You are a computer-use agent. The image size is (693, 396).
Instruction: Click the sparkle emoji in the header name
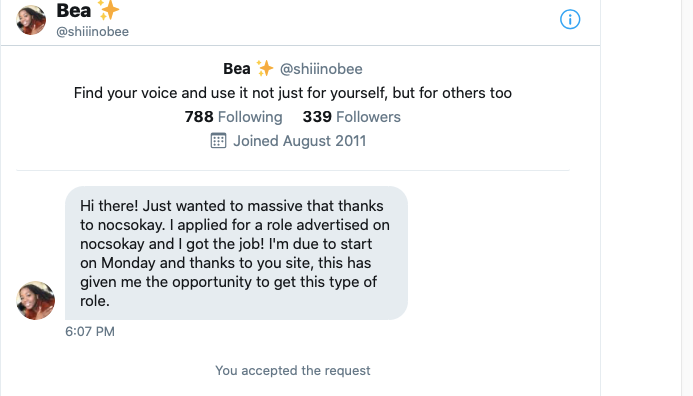pos(108,10)
